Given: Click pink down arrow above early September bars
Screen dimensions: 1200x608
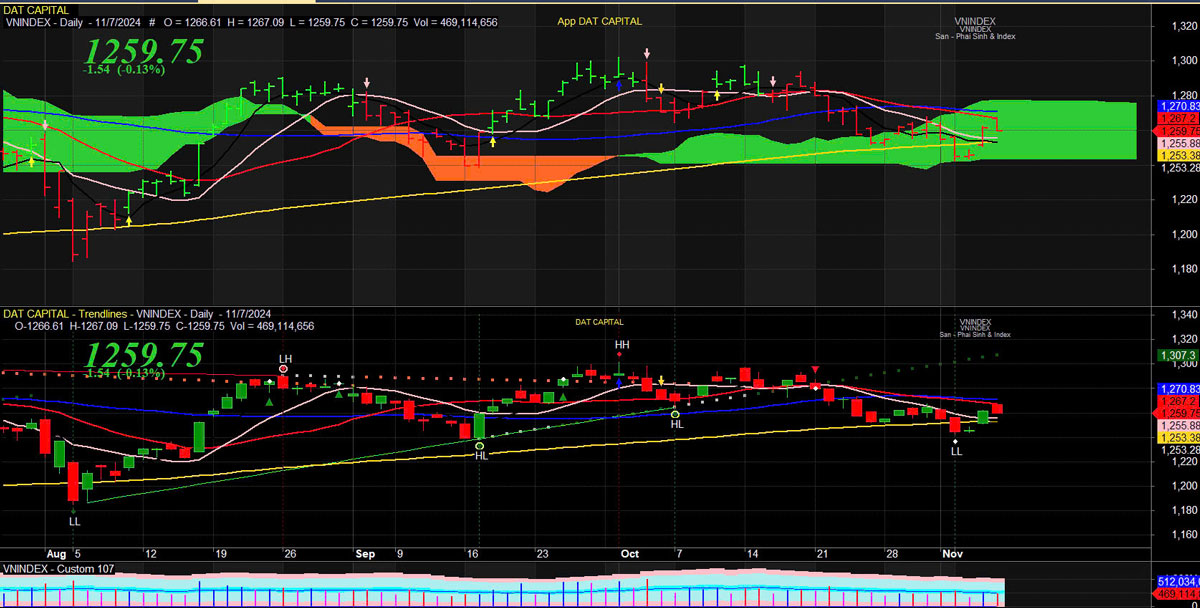Looking at the screenshot, I should (x=366, y=84).
